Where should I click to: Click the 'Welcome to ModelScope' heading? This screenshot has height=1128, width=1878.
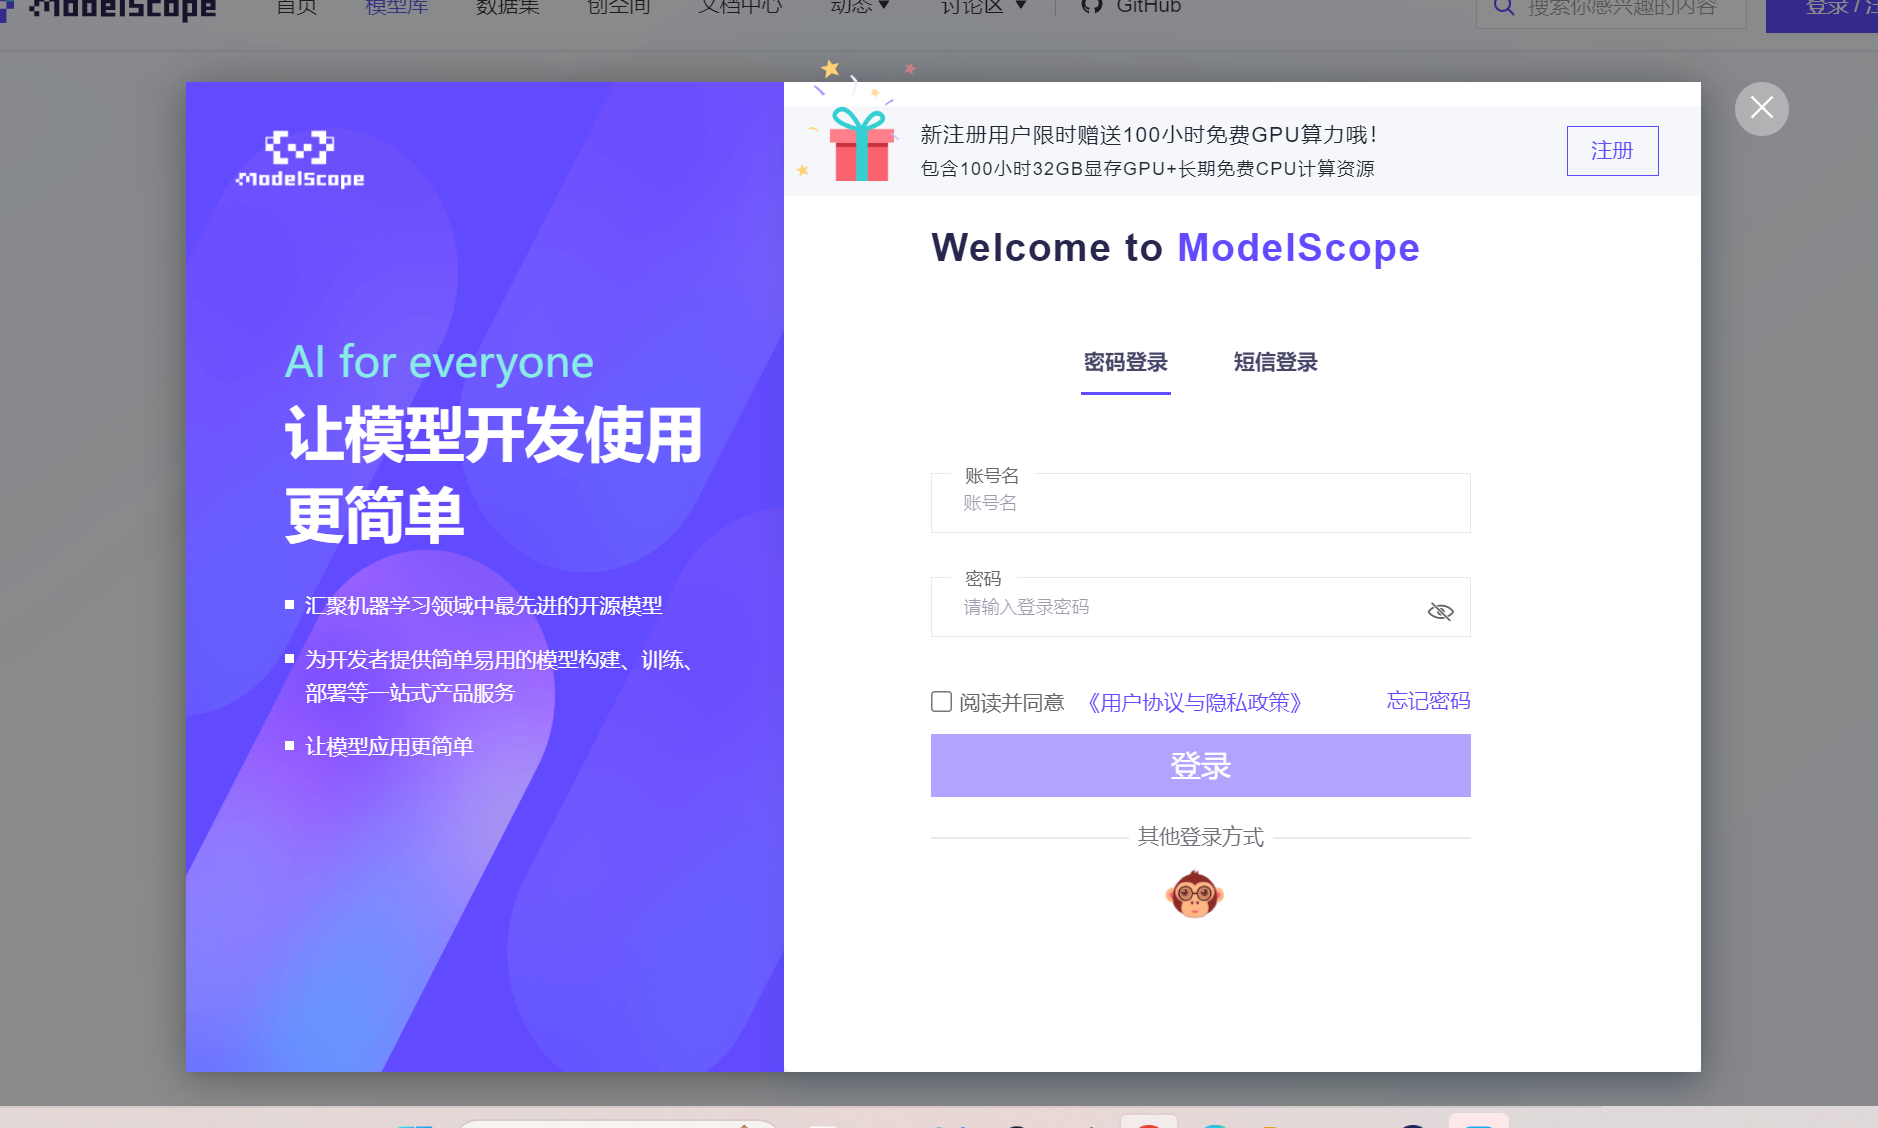[x=1175, y=248]
